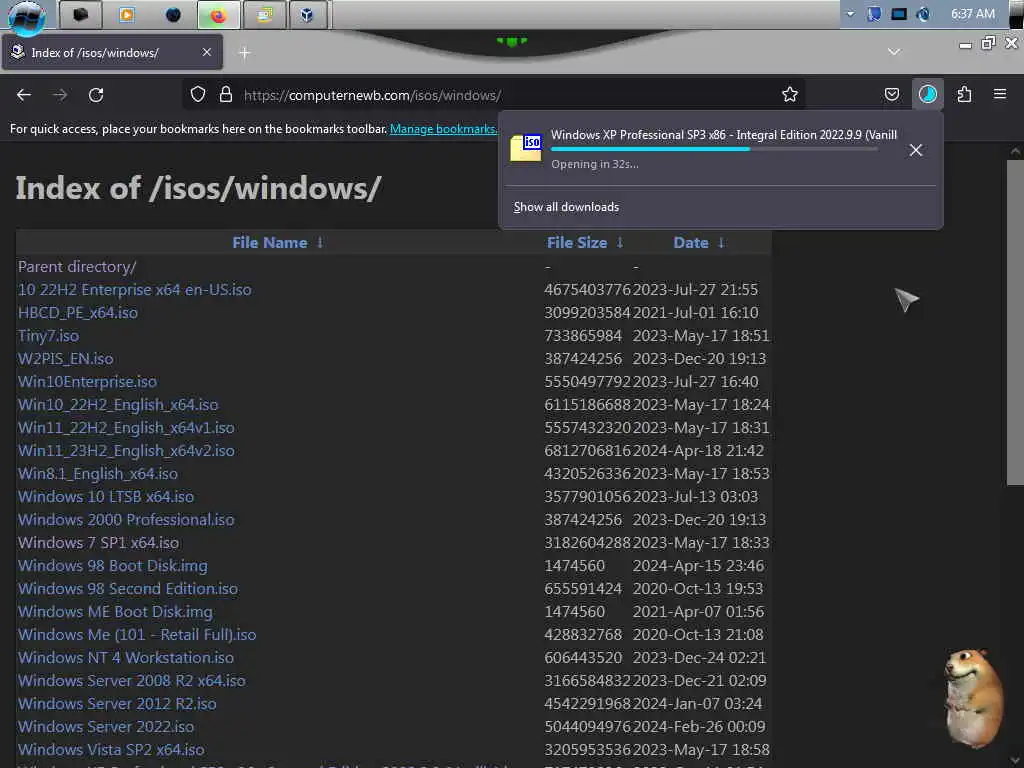Toggle the downloads panel button

tap(927, 95)
